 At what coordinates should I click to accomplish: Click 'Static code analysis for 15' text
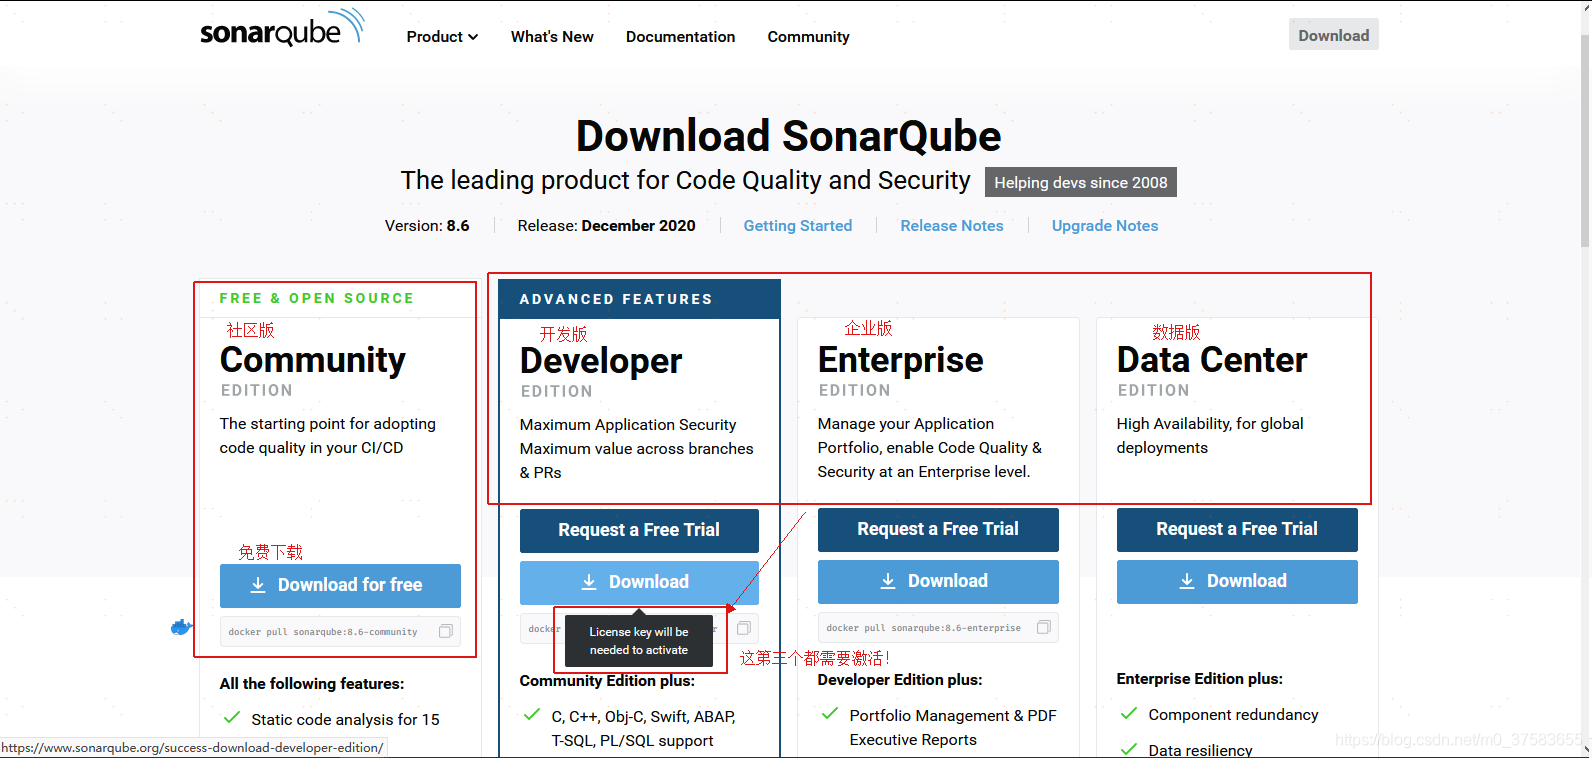[x=345, y=720]
